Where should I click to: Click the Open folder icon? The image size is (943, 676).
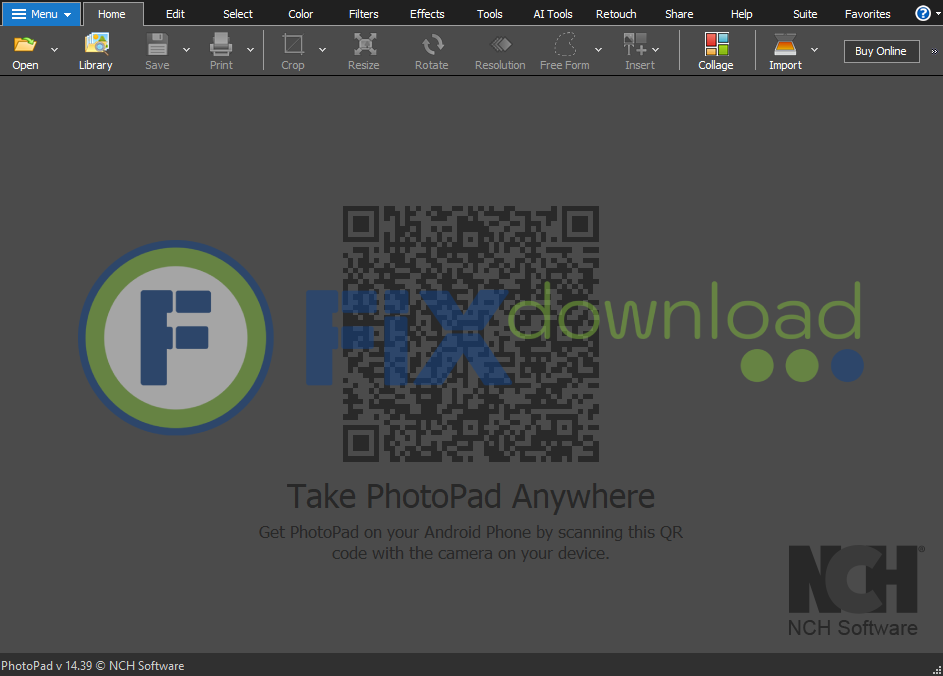tap(25, 45)
